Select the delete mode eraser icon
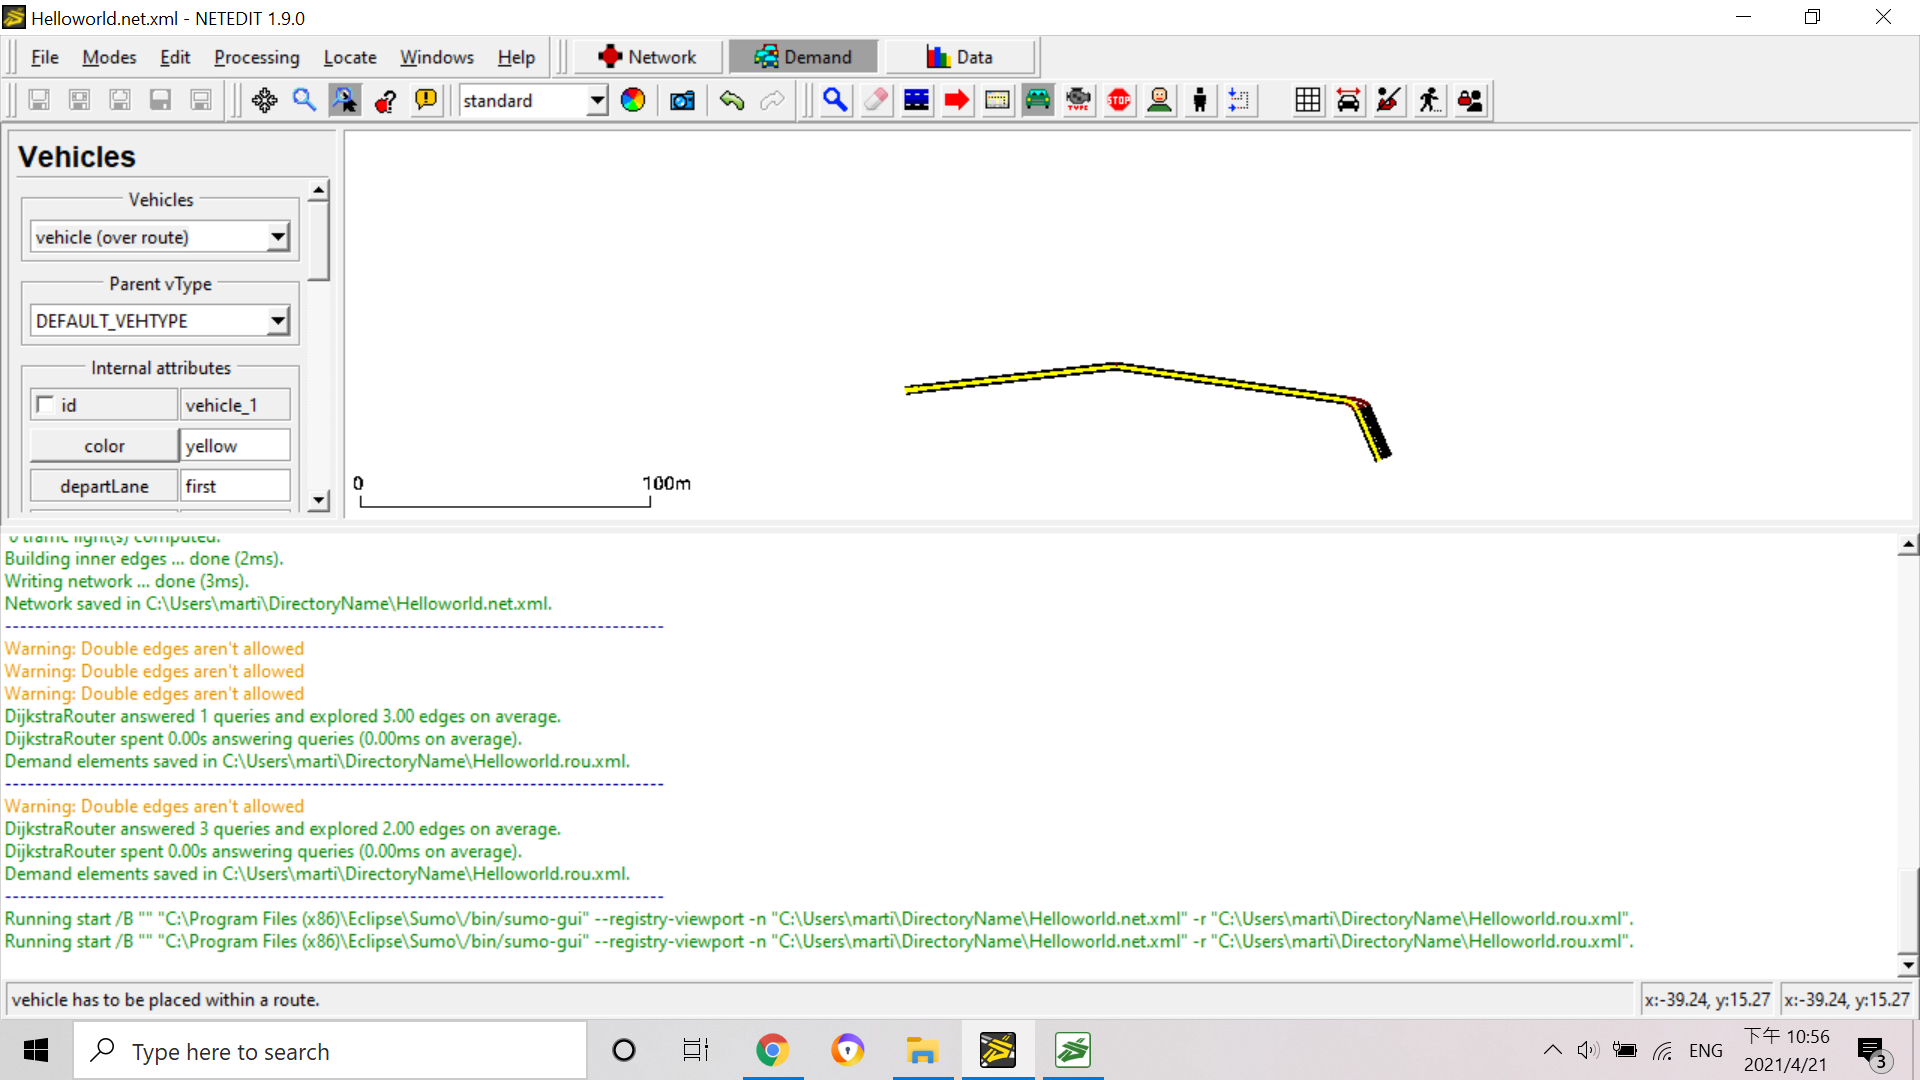The height and width of the screenshot is (1080, 1920). coord(876,100)
